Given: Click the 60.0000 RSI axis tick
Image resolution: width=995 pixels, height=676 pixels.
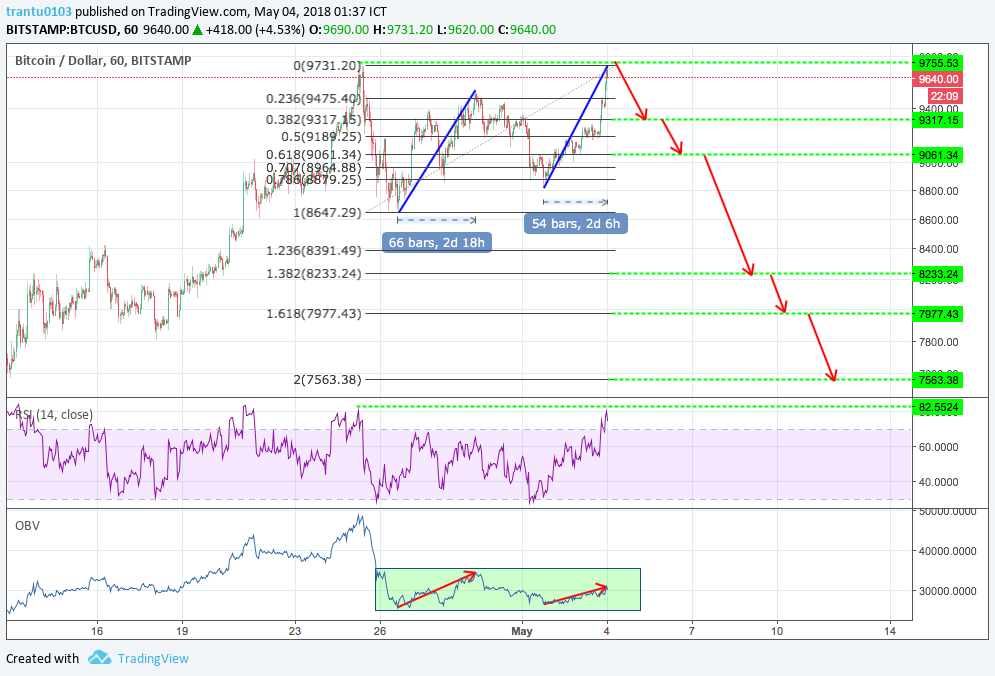Looking at the screenshot, I should (938, 447).
